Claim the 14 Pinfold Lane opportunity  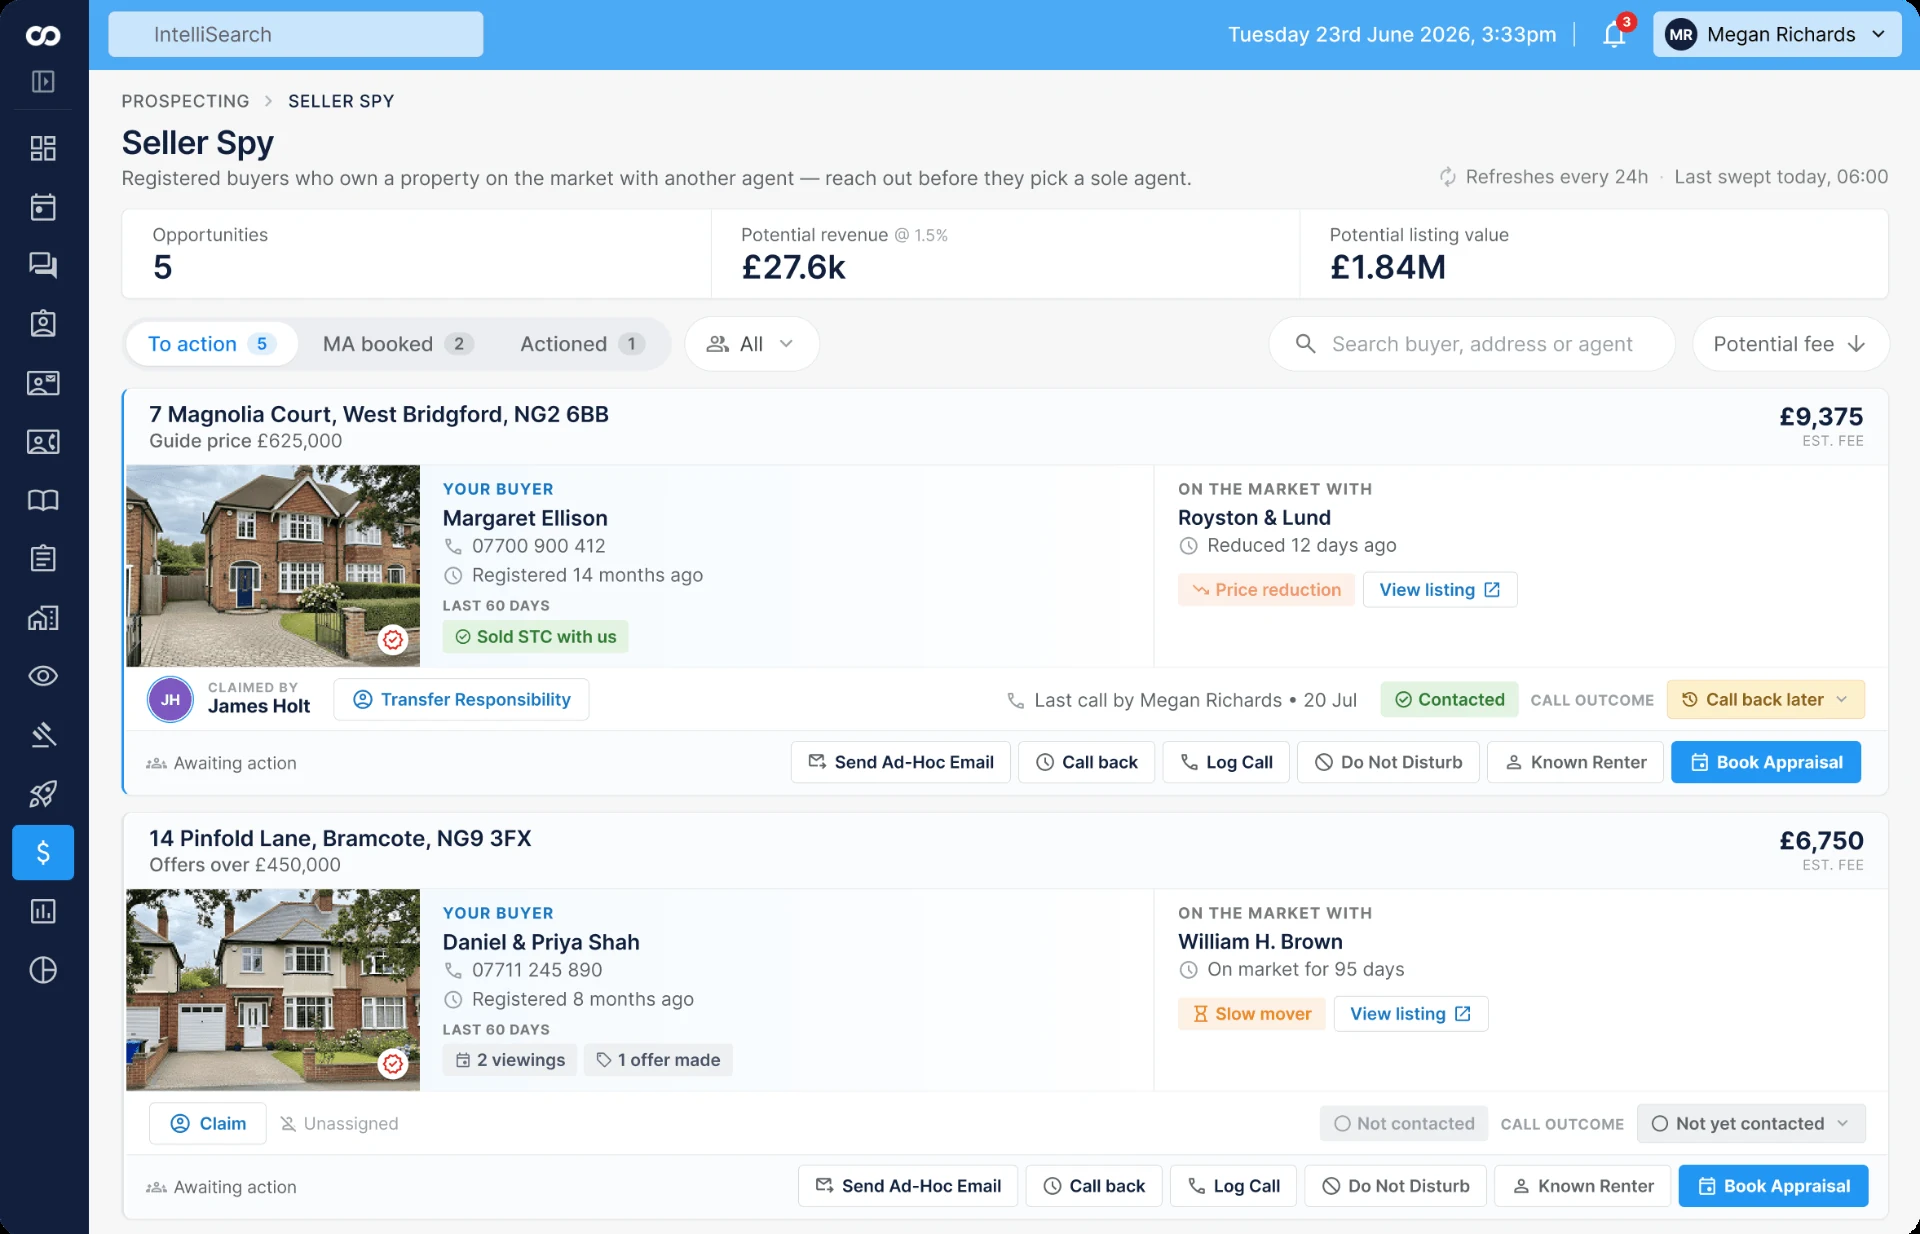208,1124
